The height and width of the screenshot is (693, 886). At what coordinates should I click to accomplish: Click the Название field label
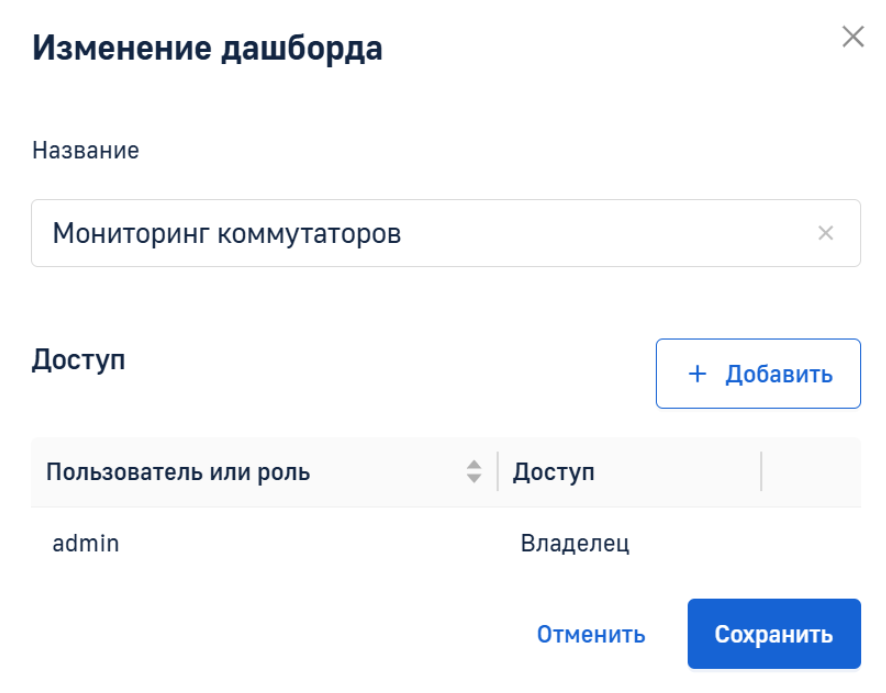coord(85,150)
